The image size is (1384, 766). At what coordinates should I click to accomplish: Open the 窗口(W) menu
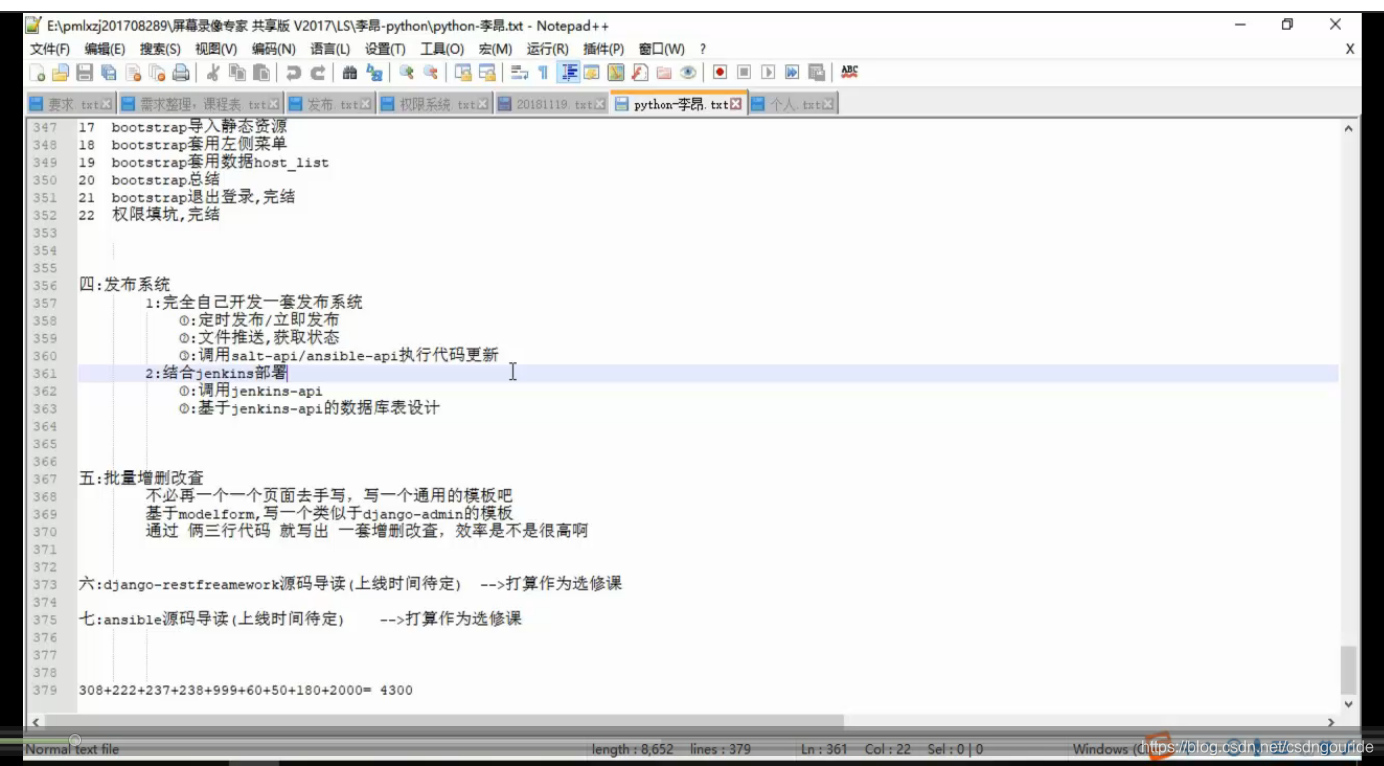point(662,49)
